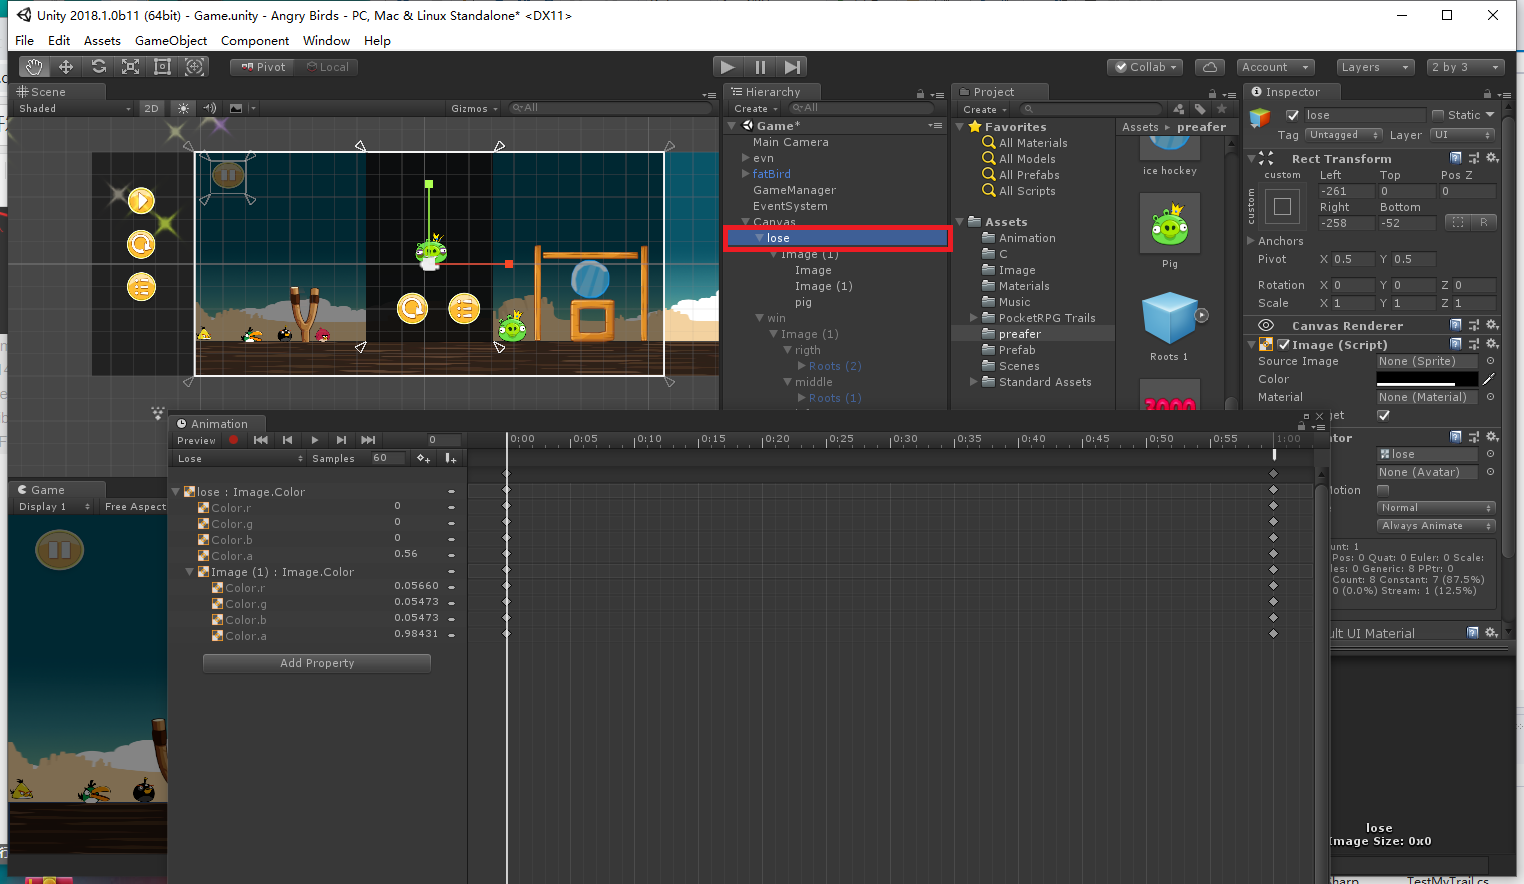Open Unity Cloud services from the toolbar

(x=1209, y=66)
